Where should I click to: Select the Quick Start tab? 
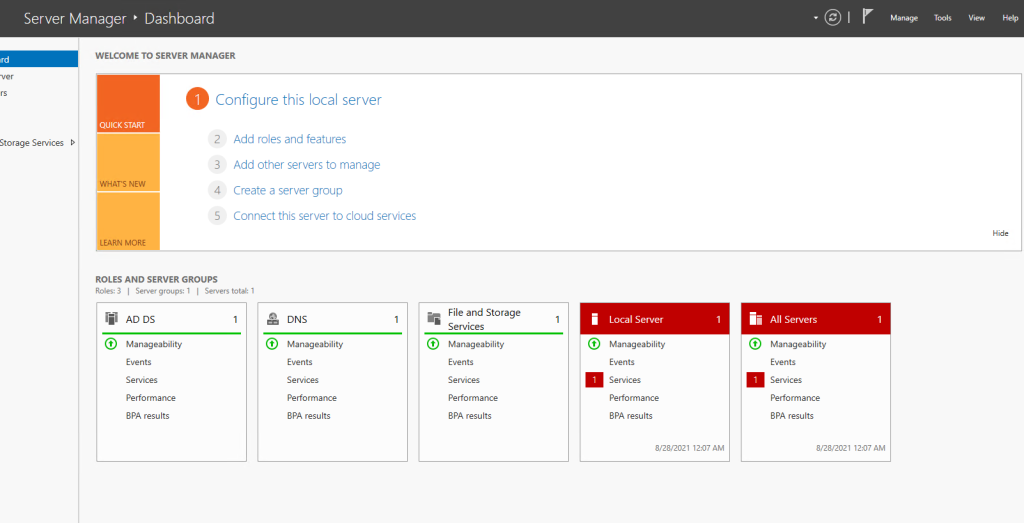(x=128, y=103)
